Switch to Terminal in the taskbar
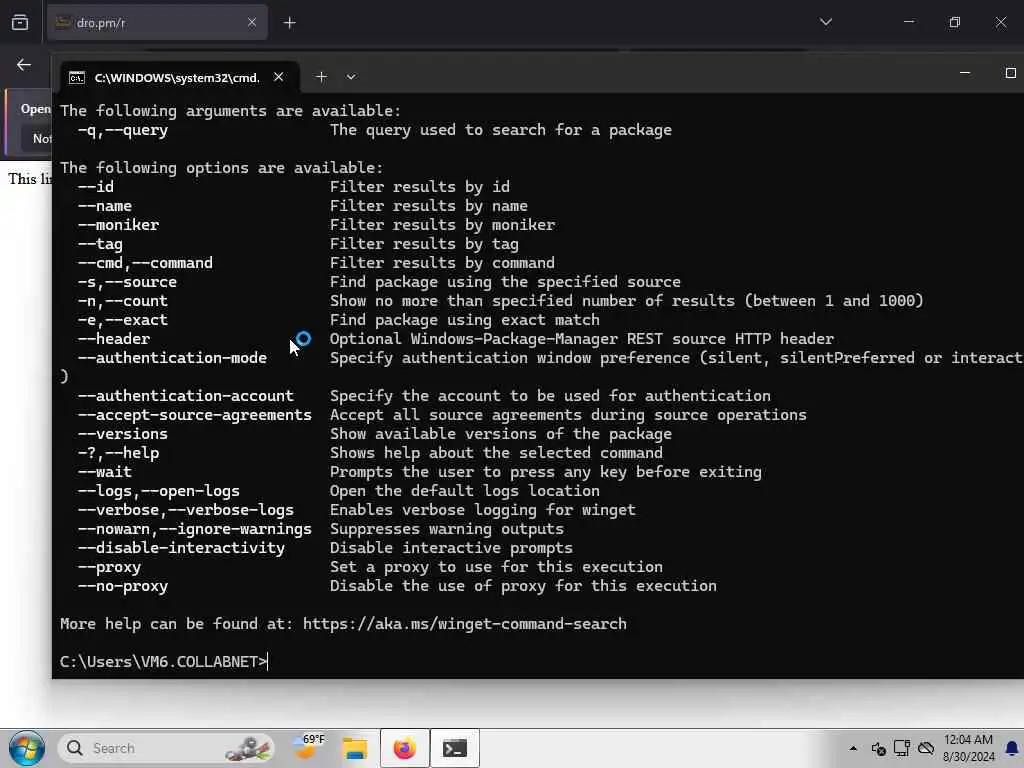This screenshot has width=1024, height=768. (455, 748)
